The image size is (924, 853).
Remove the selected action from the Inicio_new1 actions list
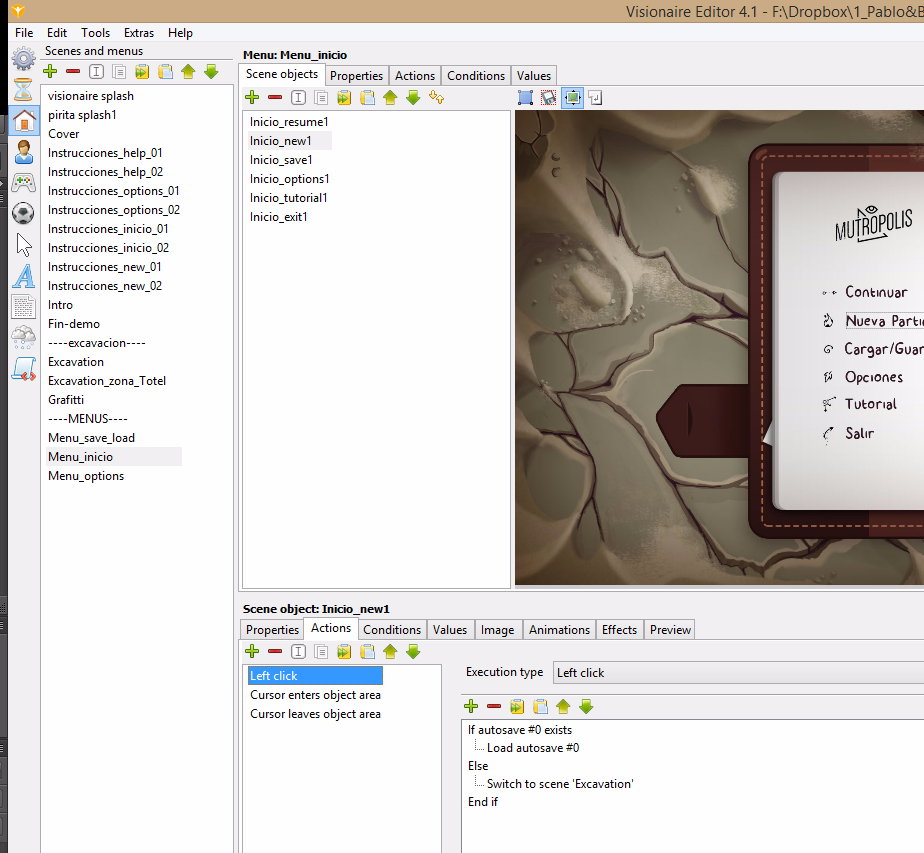[275, 652]
